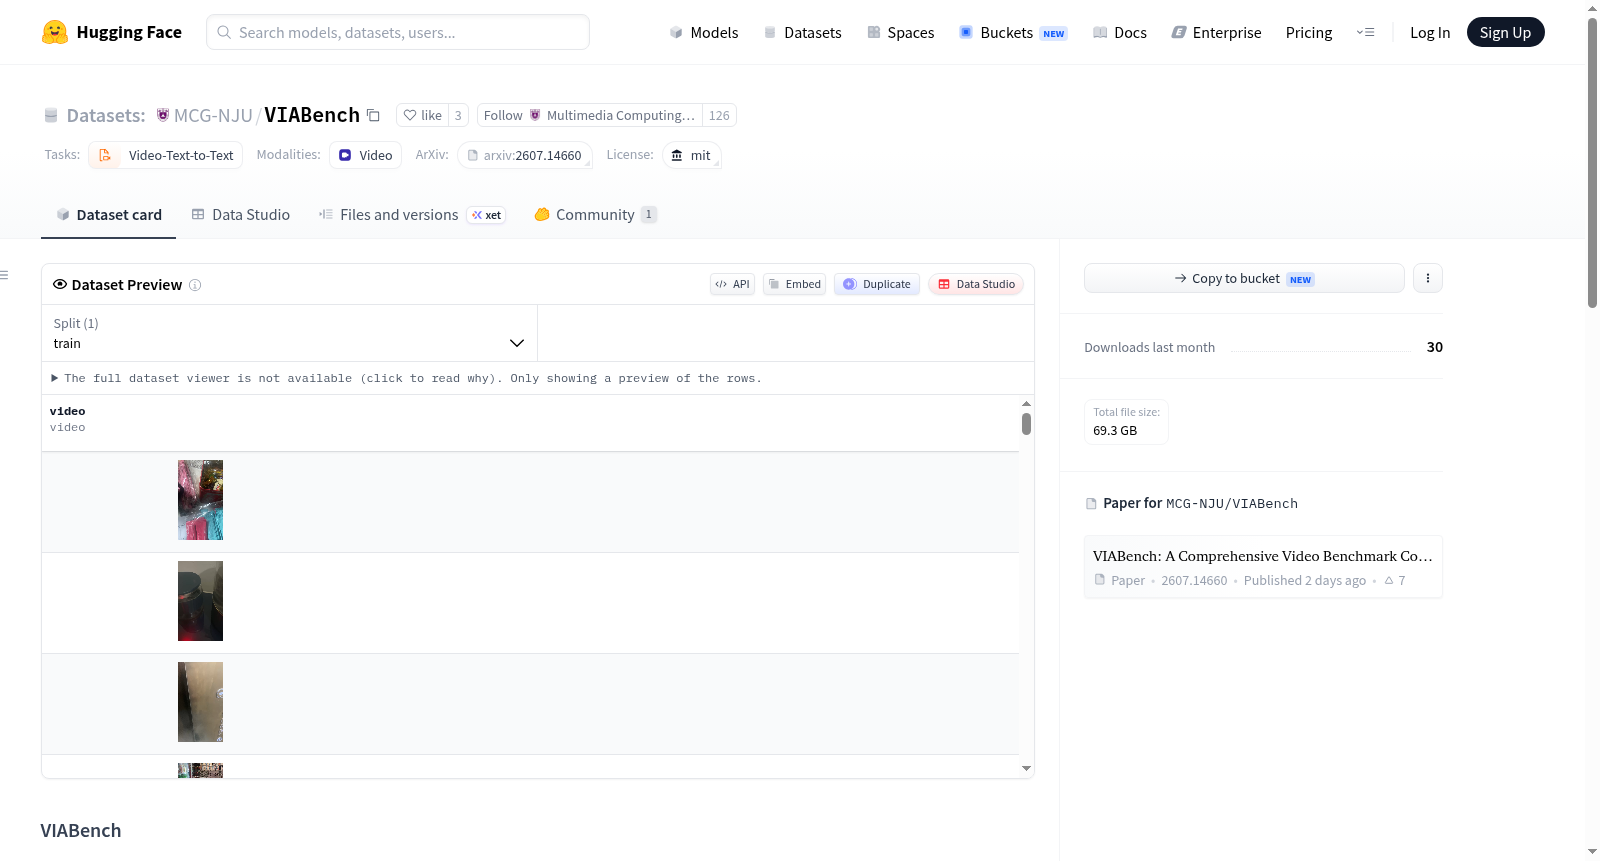The width and height of the screenshot is (1600, 861).
Task: Click the Published 2 days ago text
Action: click(x=1305, y=580)
